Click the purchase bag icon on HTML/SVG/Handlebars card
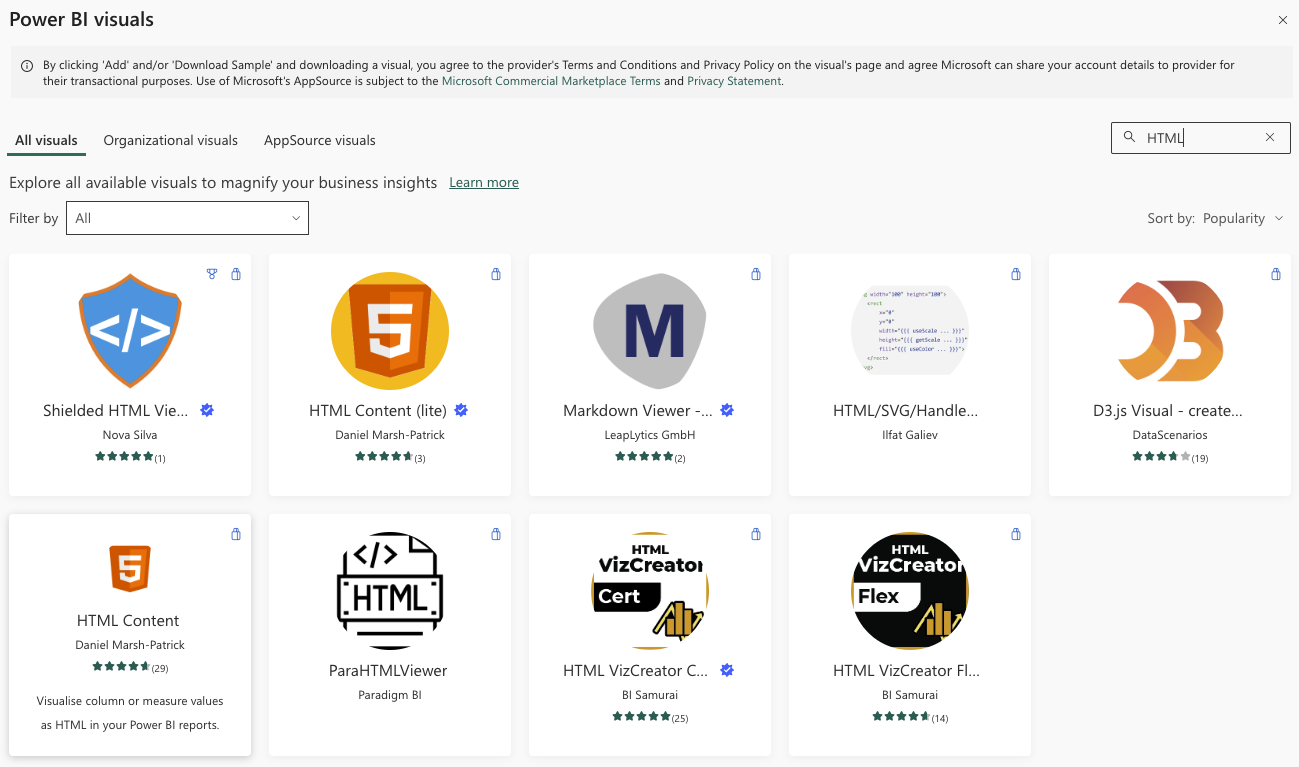The width and height of the screenshot is (1299, 767). coord(1016,274)
